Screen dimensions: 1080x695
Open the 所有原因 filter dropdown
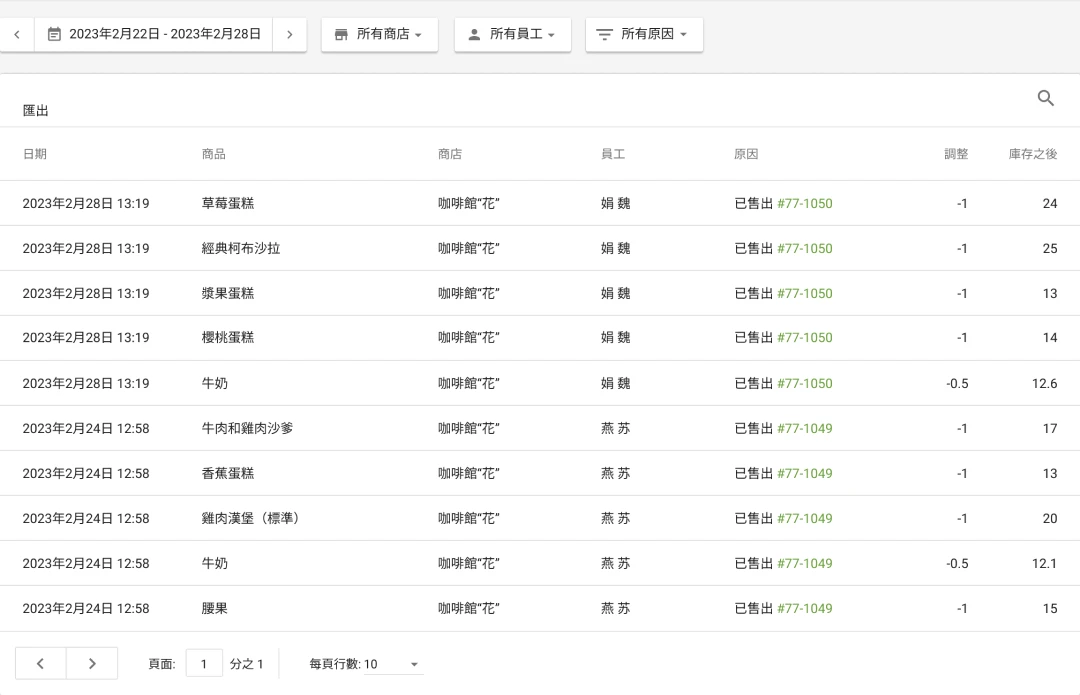coord(645,34)
